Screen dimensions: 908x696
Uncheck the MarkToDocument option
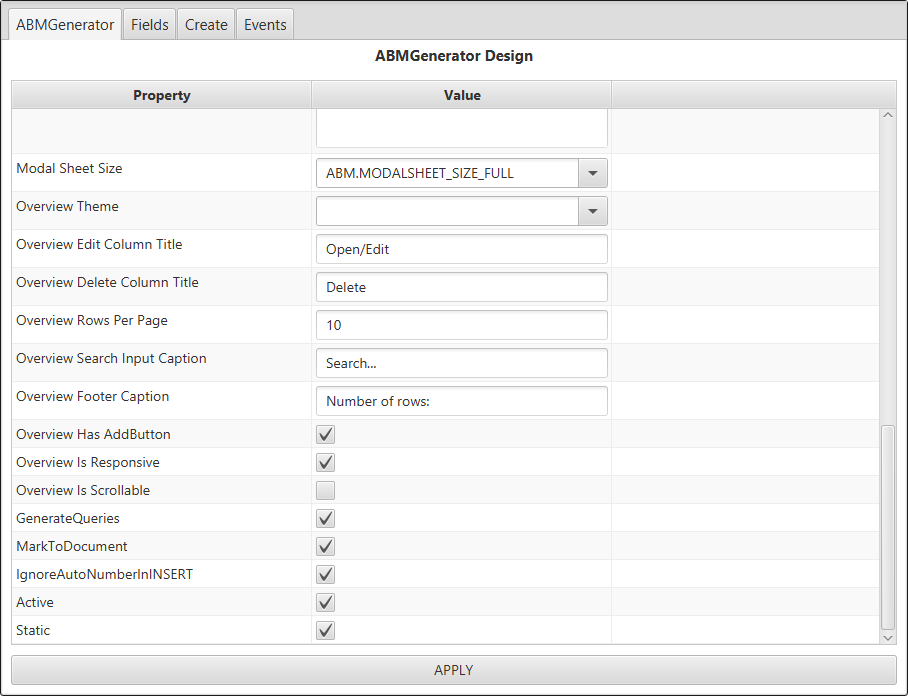pos(325,547)
